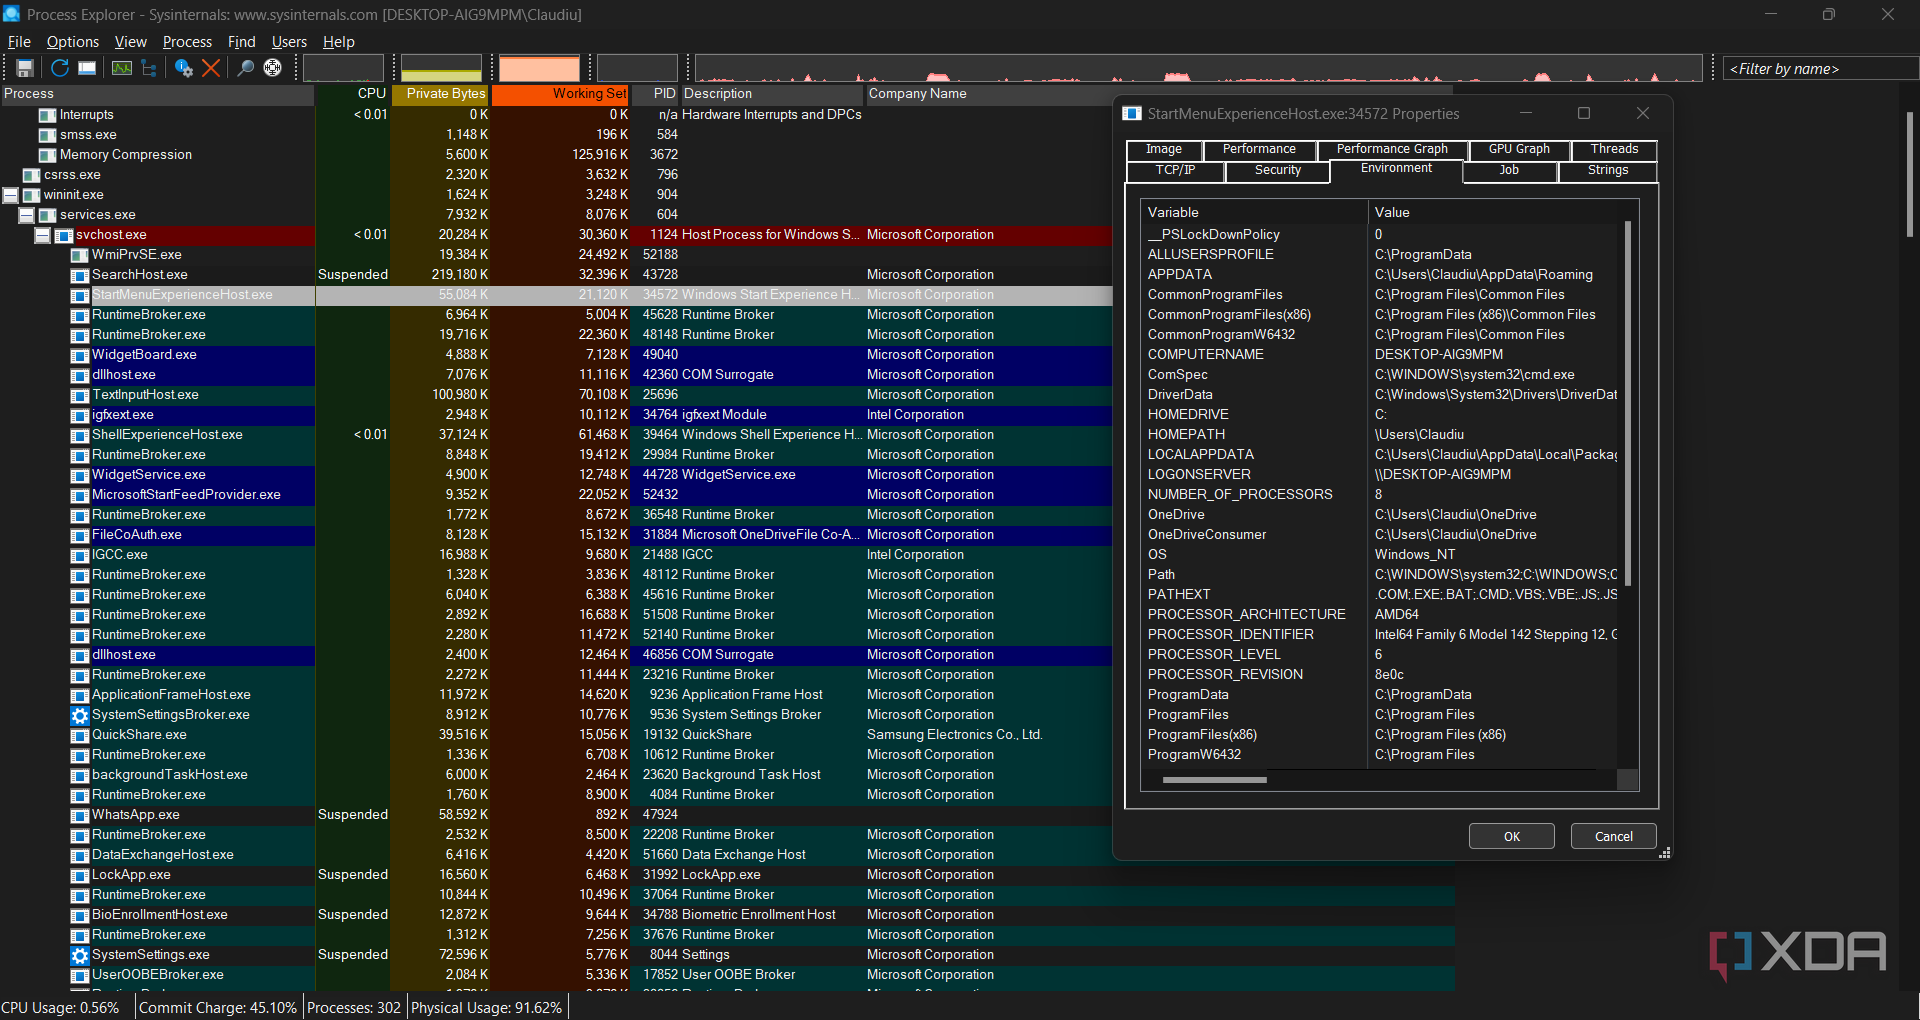Collapse the svchost.exe tree node

click(x=43, y=235)
